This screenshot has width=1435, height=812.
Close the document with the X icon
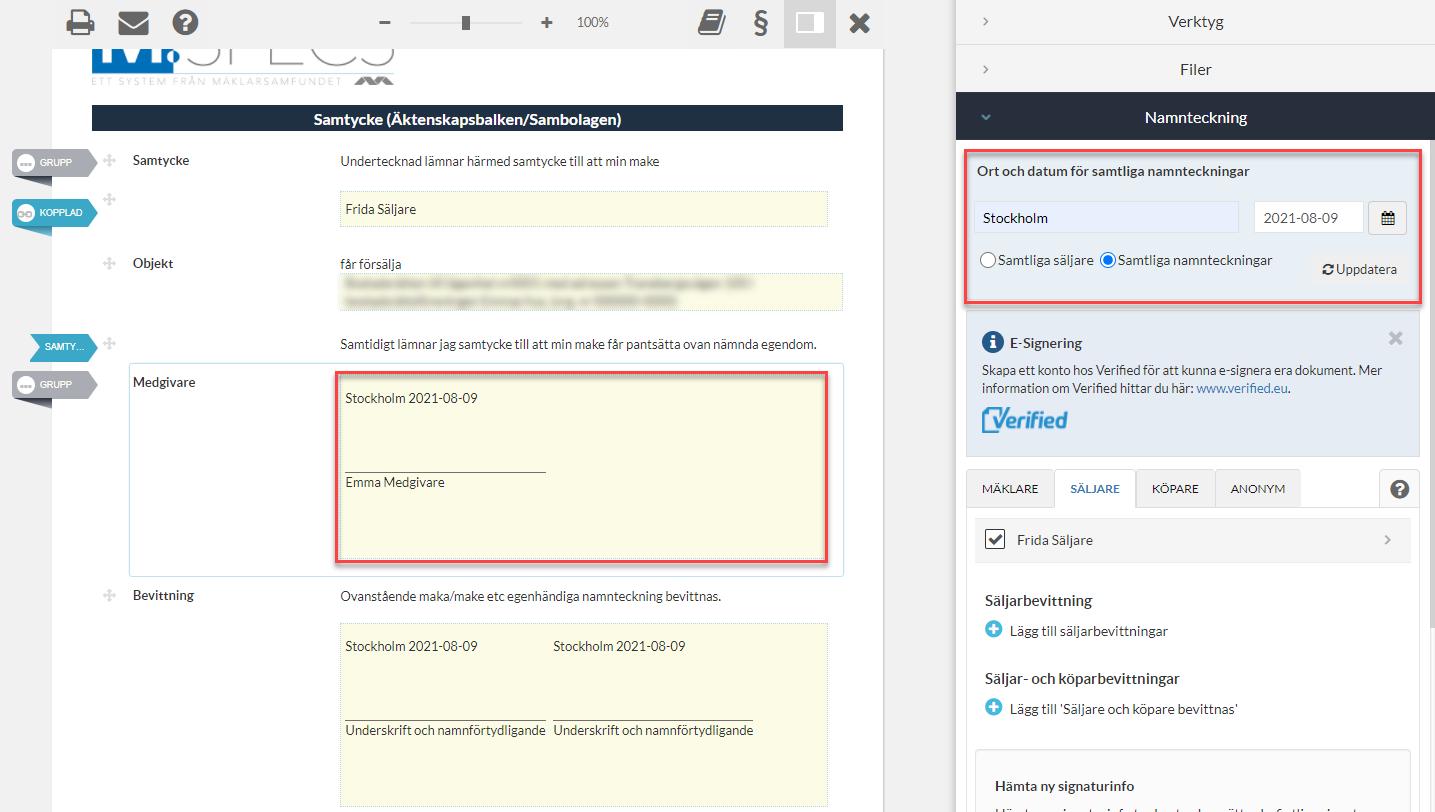859,22
